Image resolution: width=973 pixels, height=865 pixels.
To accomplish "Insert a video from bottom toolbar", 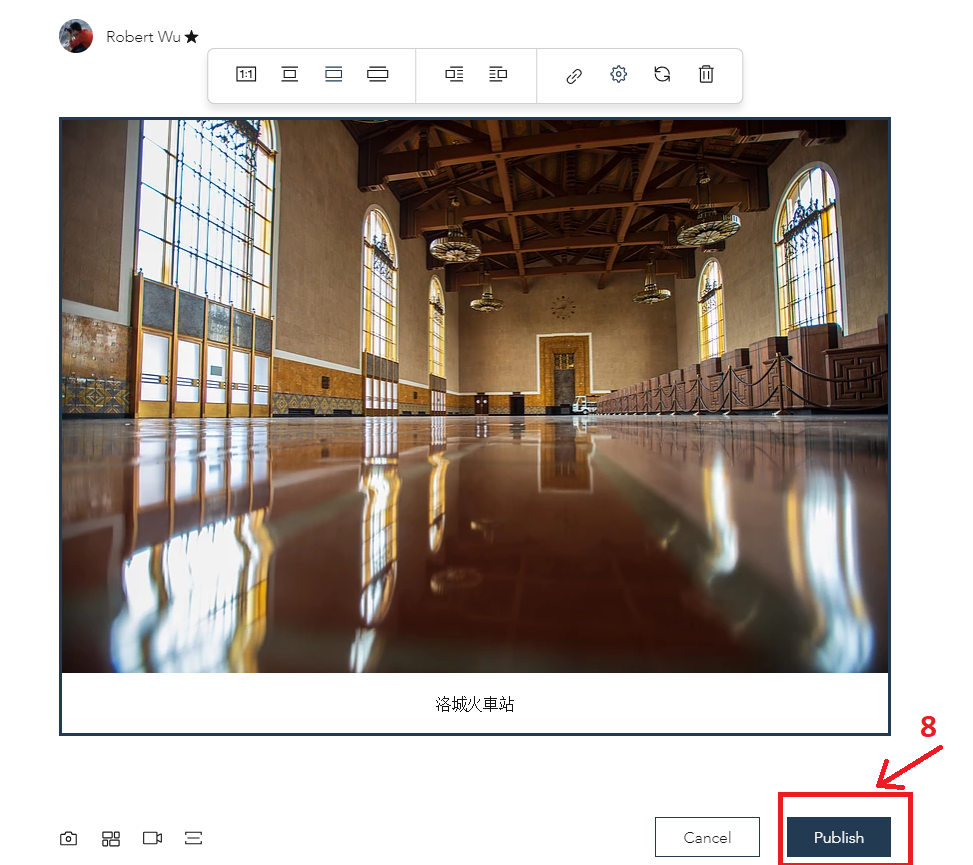I will point(153,838).
